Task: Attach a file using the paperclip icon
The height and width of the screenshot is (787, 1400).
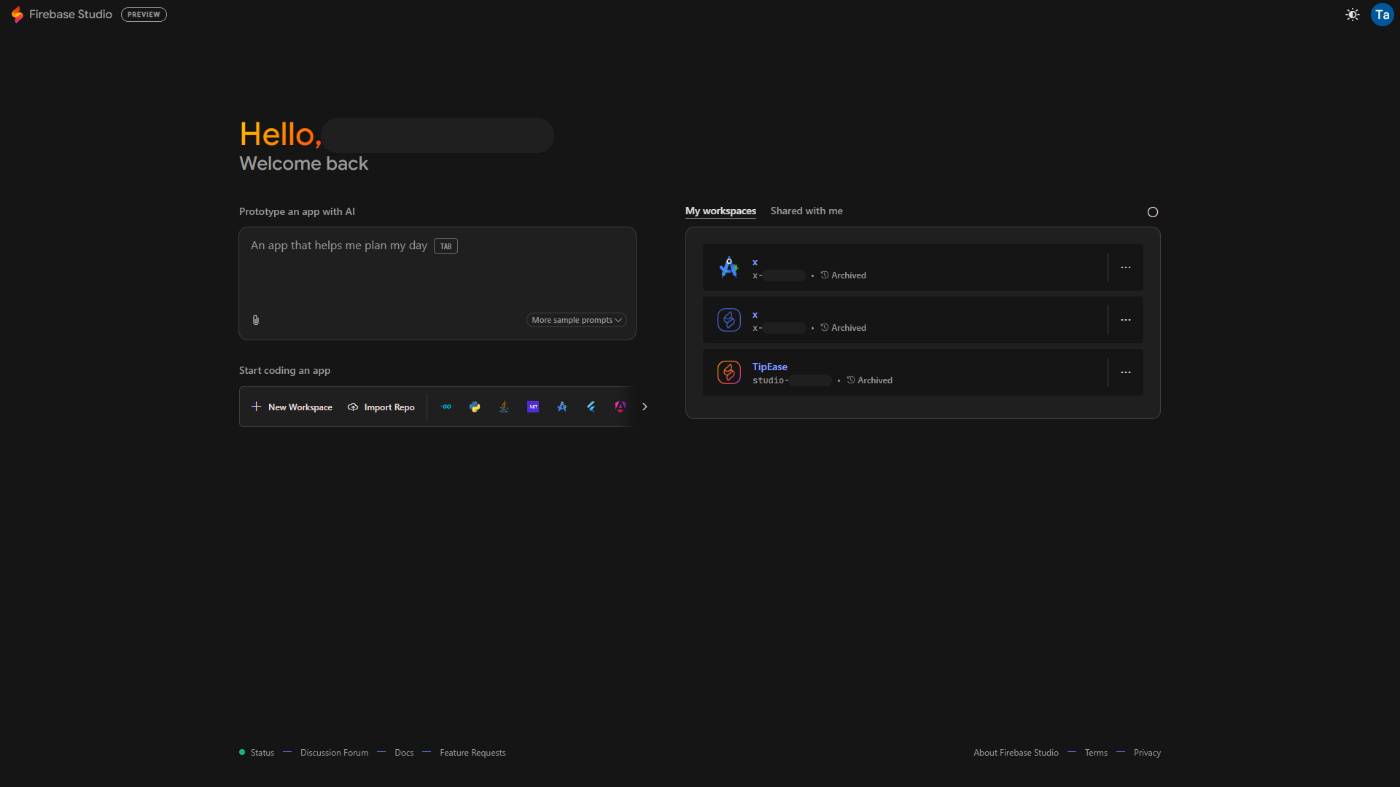Action: tap(256, 320)
